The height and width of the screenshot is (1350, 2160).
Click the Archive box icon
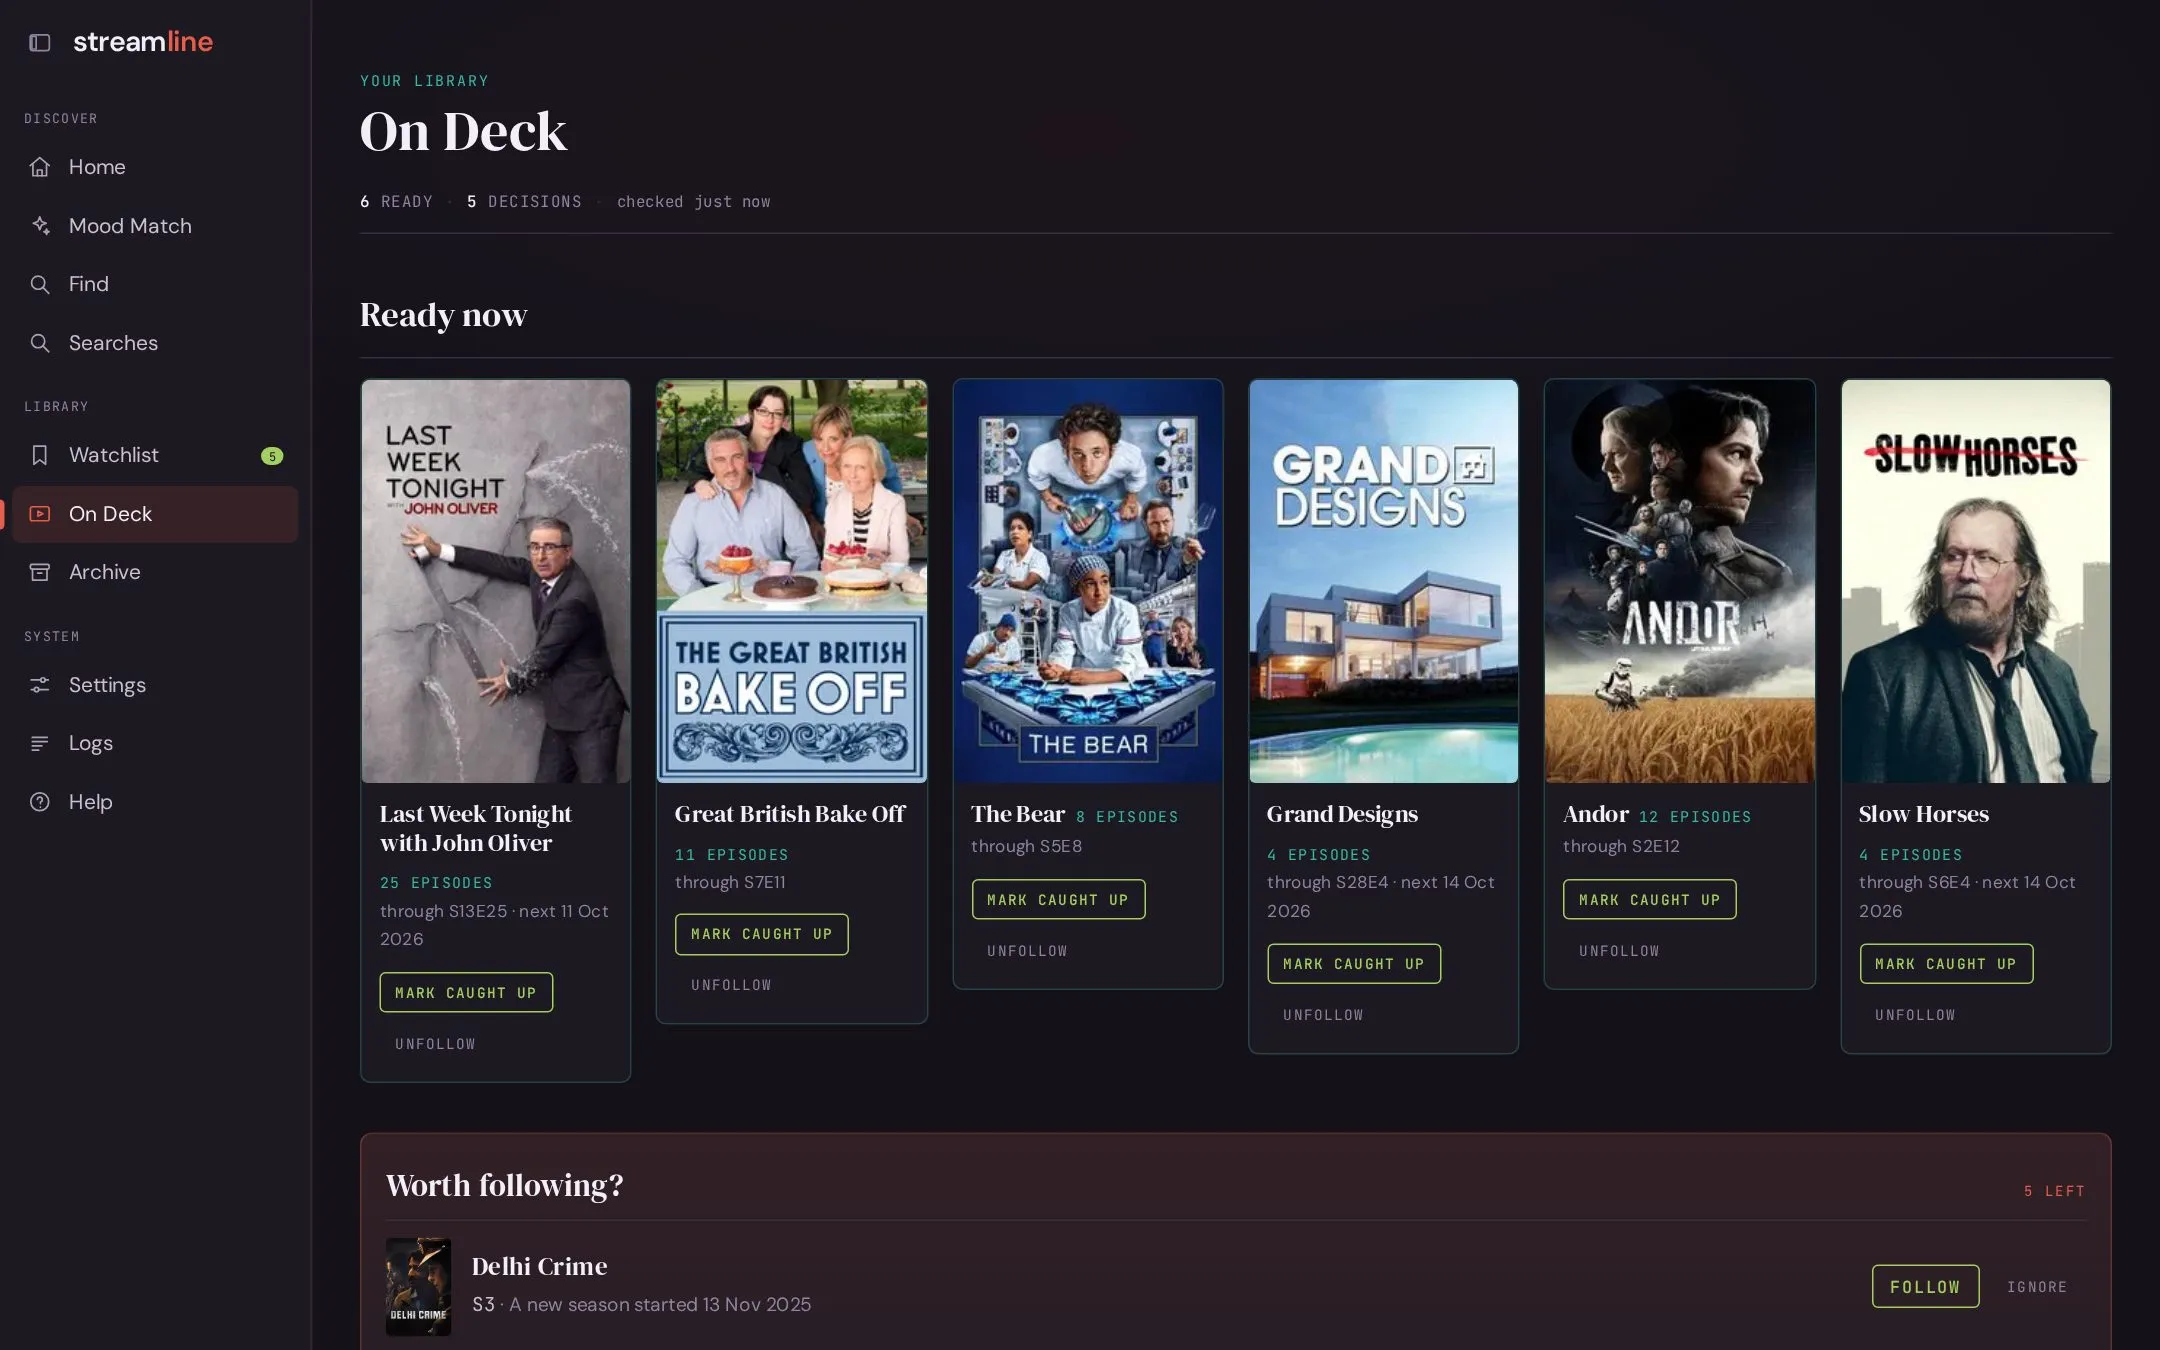pyautogui.click(x=40, y=572)
